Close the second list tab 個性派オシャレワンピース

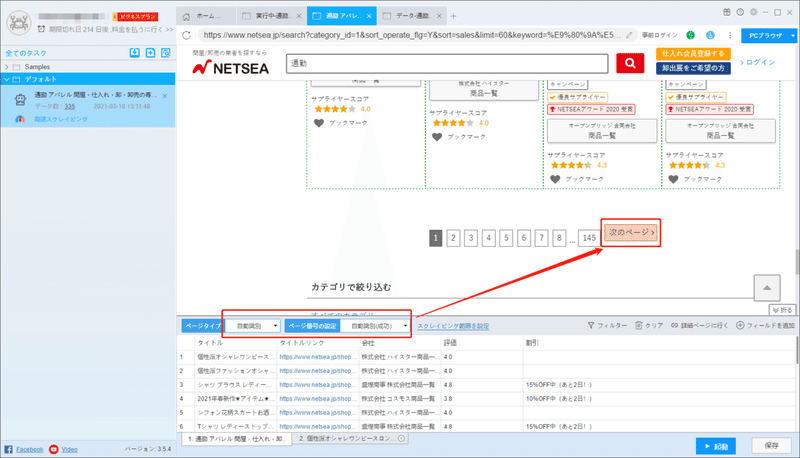point(401,439)
